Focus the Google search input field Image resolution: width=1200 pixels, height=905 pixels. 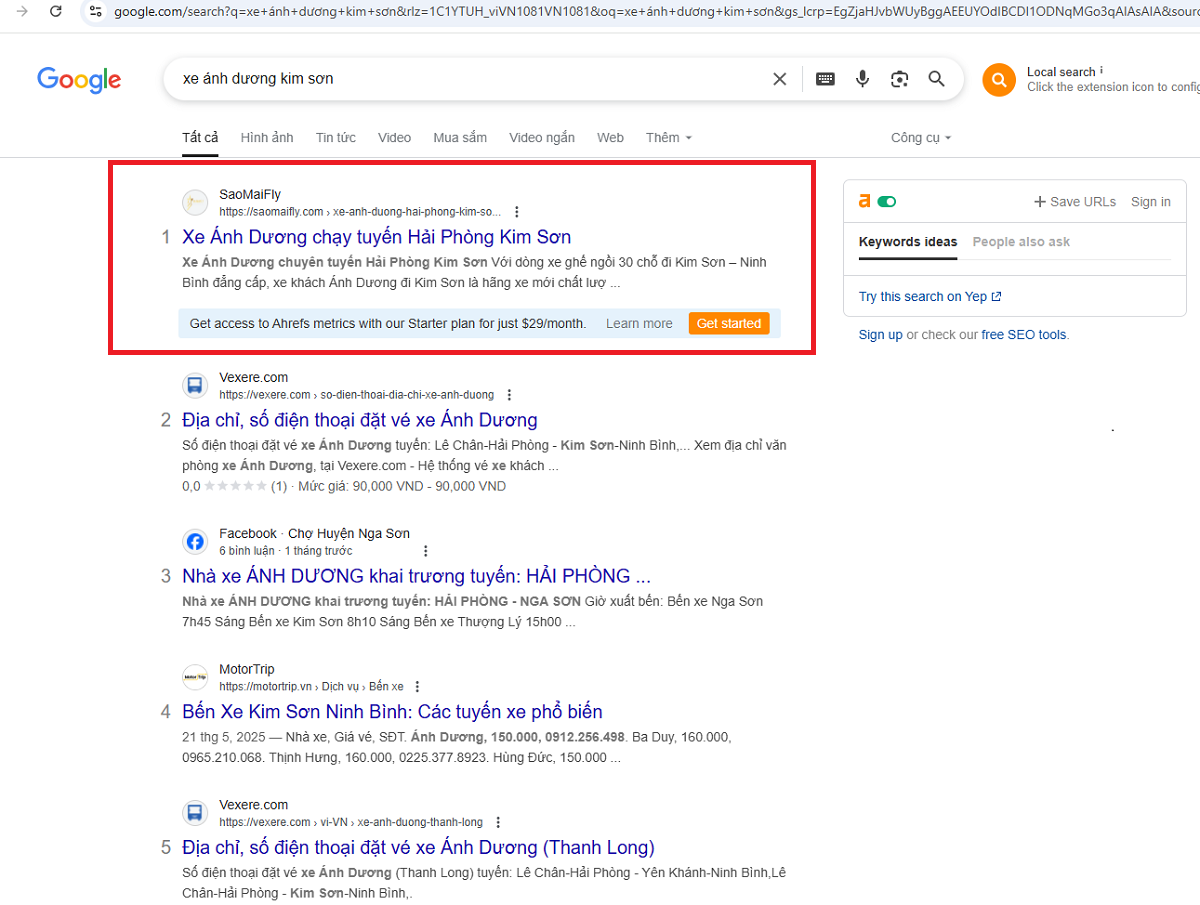[x=470, y=79]
